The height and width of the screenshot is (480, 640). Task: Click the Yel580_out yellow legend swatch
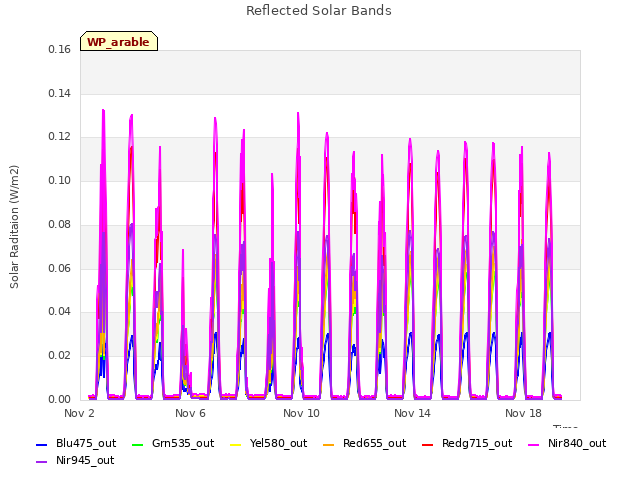pyautogui.click(x=236, y=444)
